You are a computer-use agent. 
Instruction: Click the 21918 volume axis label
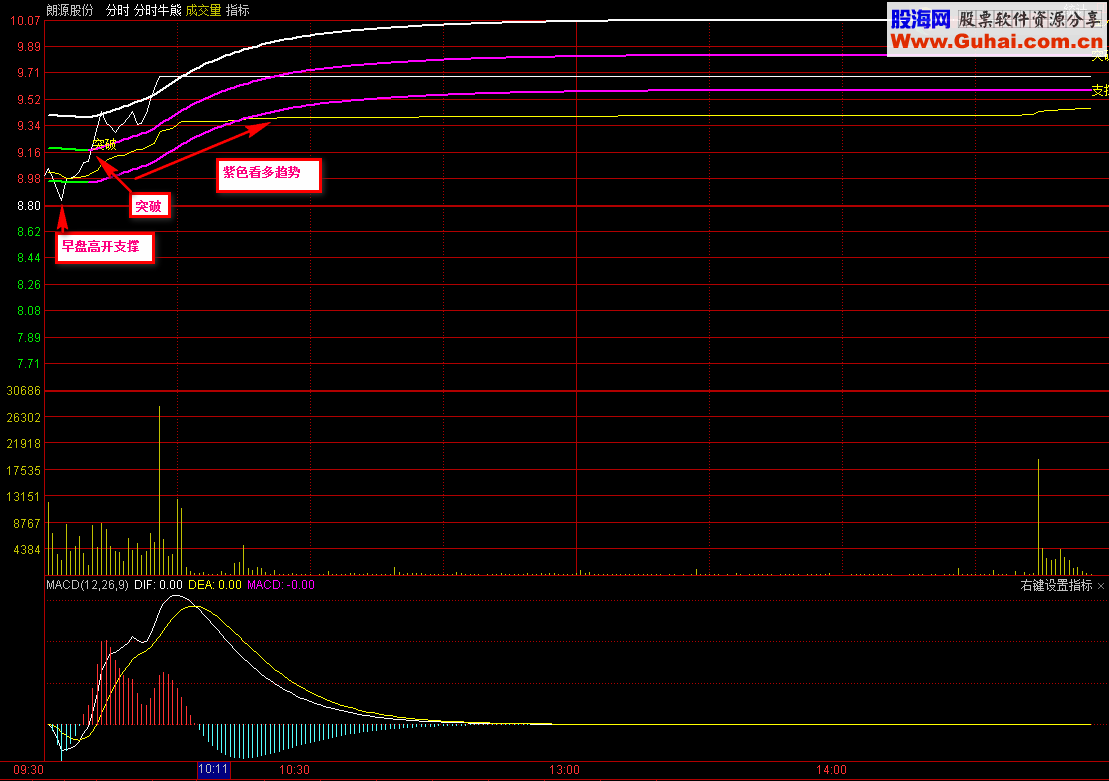coord(23,445)
